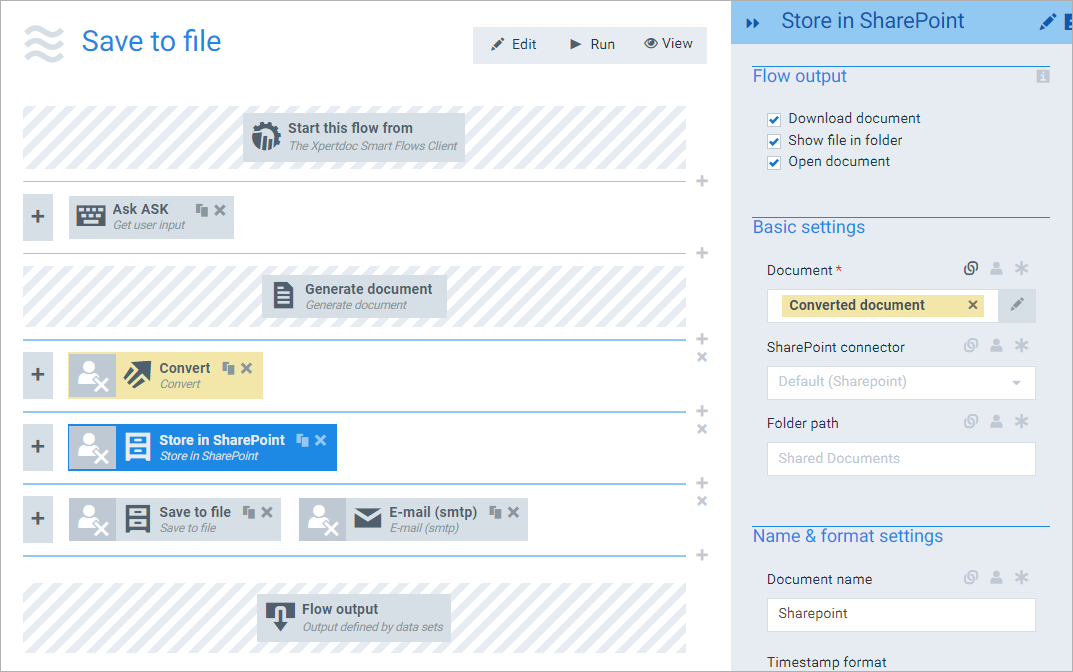Click the asterisk icon next to Document
The image size is (1073, 672).
coord(1021,268)
